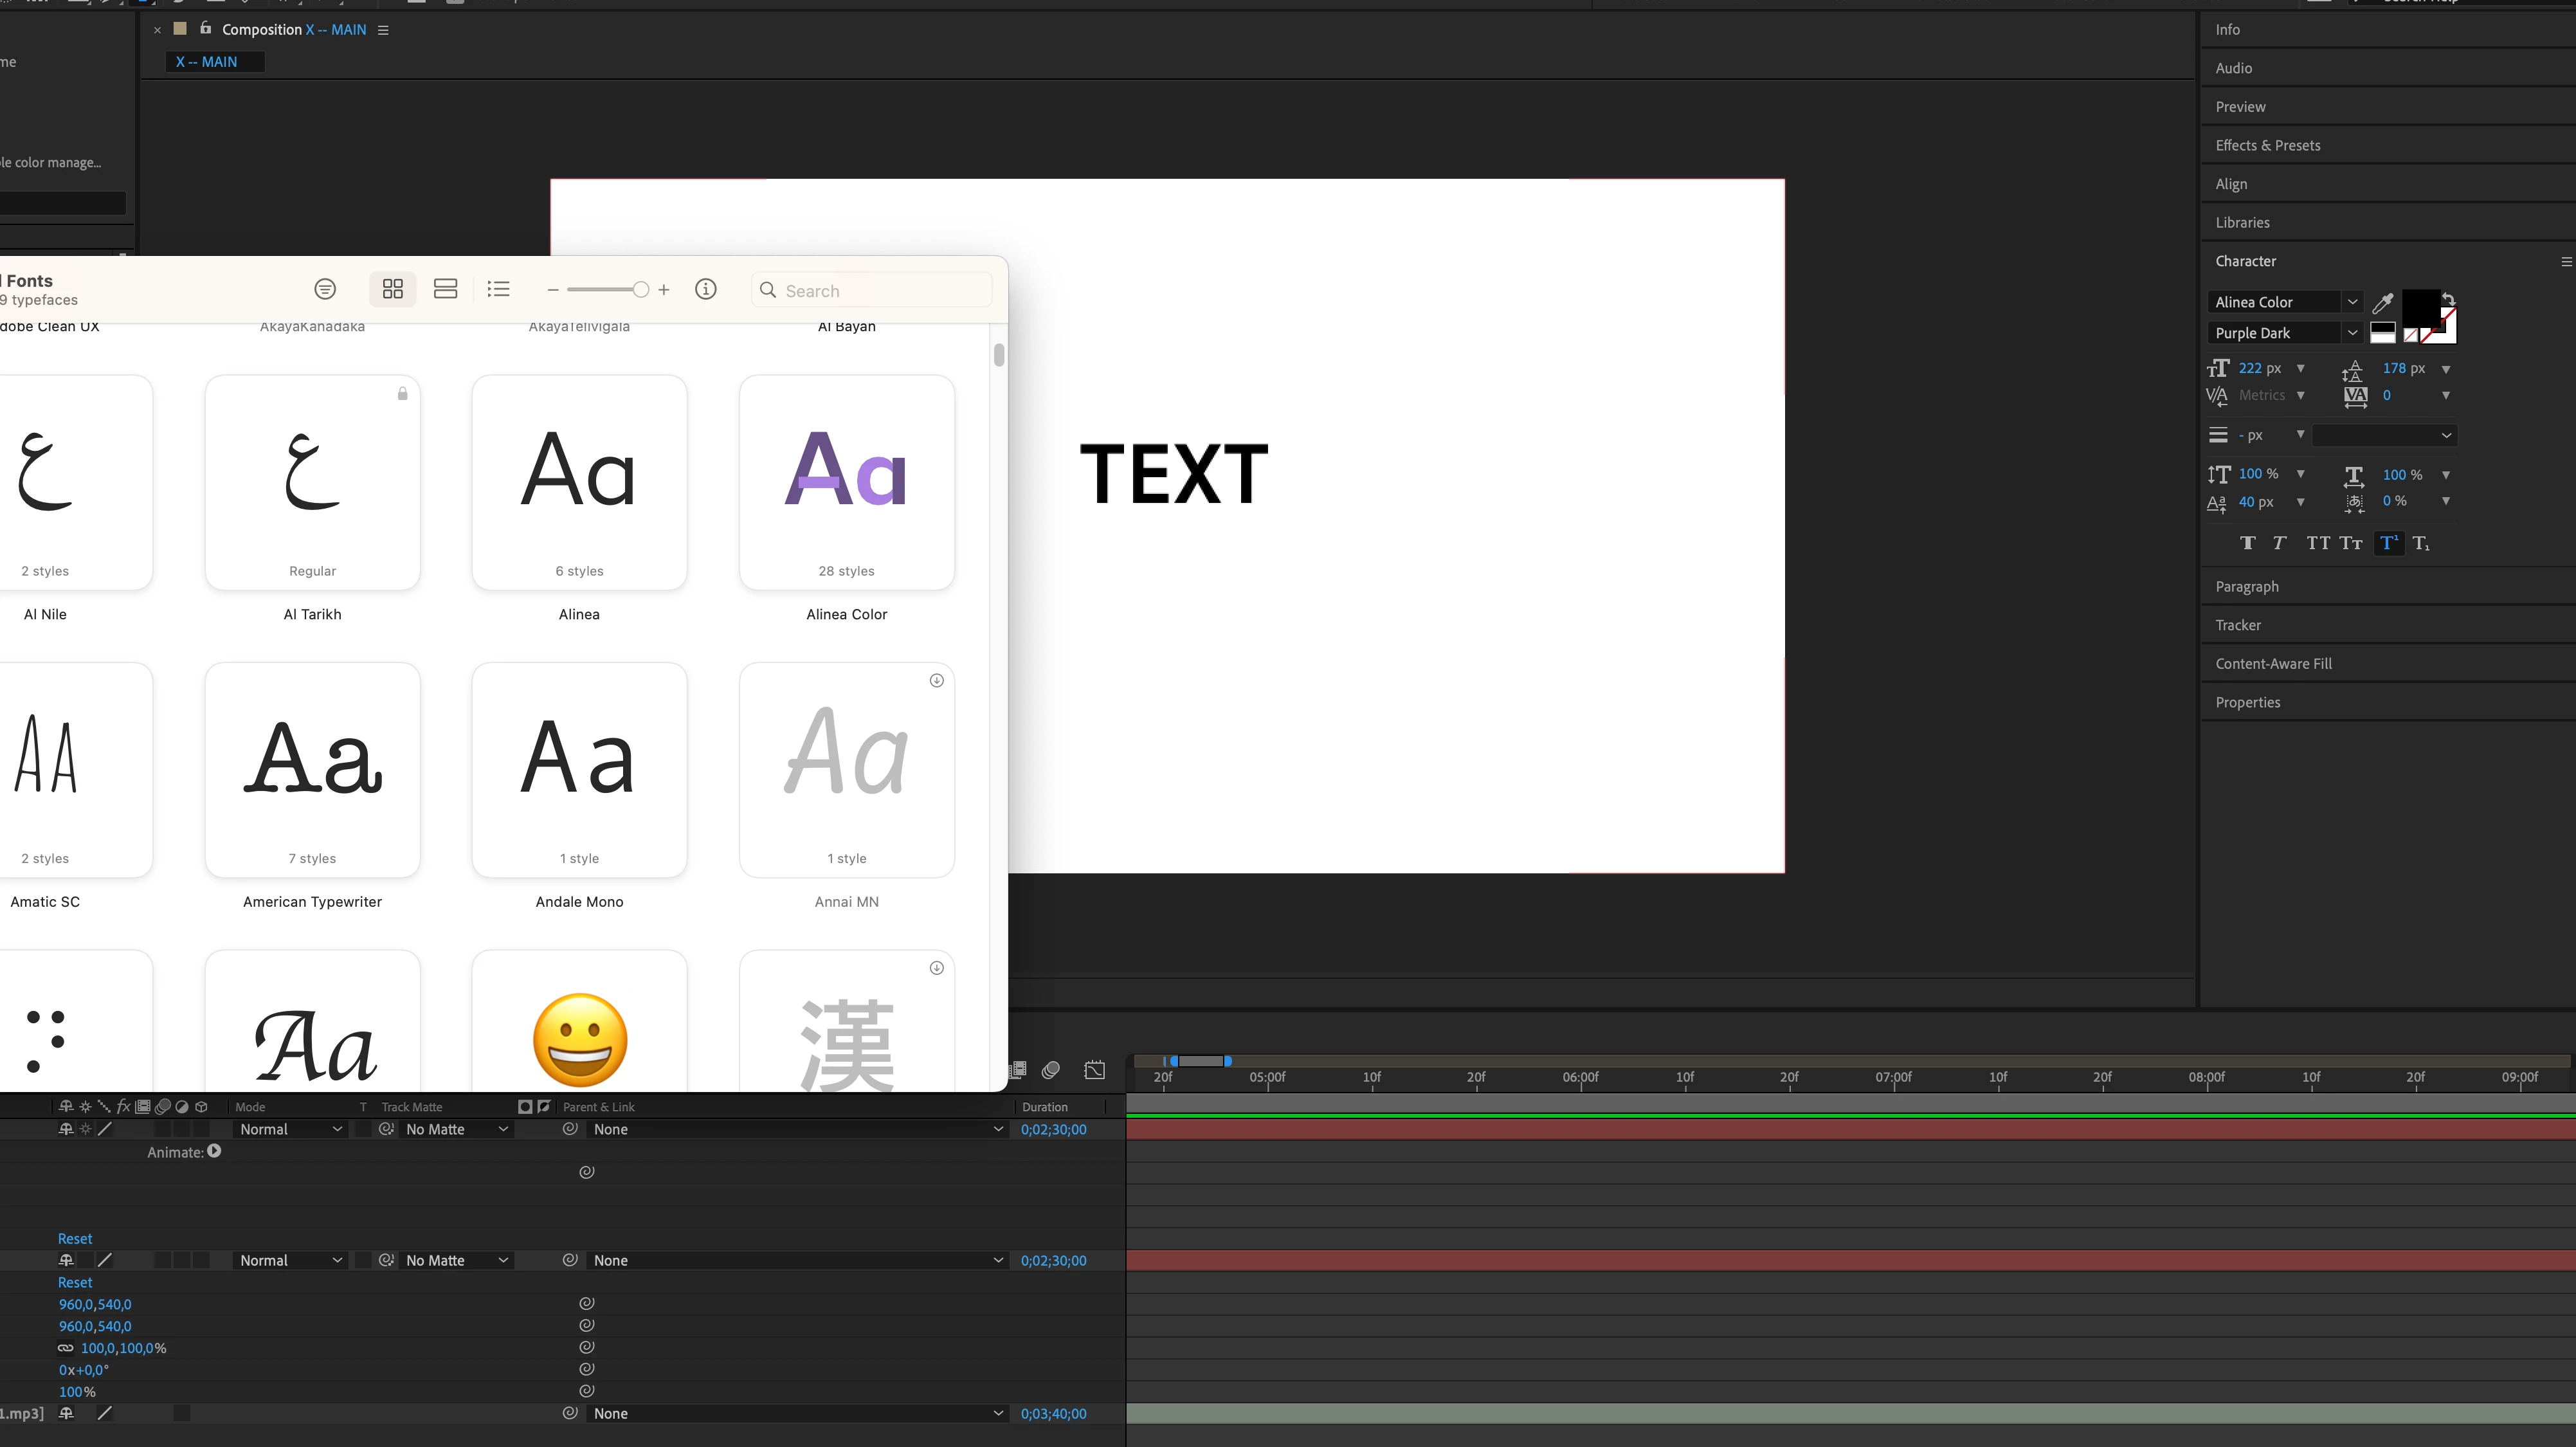Disable the Superscript text style

point(2388,543)
